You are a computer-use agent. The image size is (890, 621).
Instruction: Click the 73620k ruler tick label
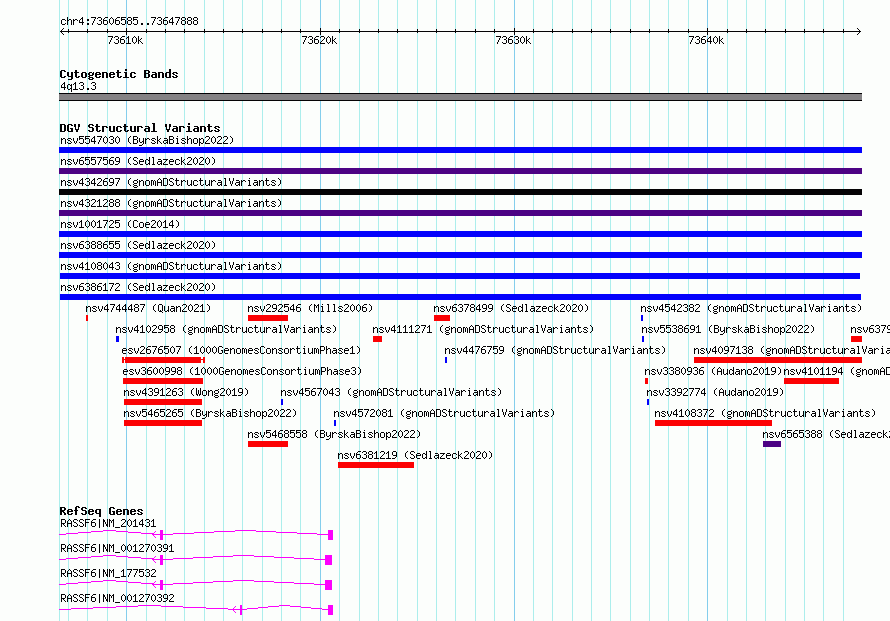click(x=319, y=40)
